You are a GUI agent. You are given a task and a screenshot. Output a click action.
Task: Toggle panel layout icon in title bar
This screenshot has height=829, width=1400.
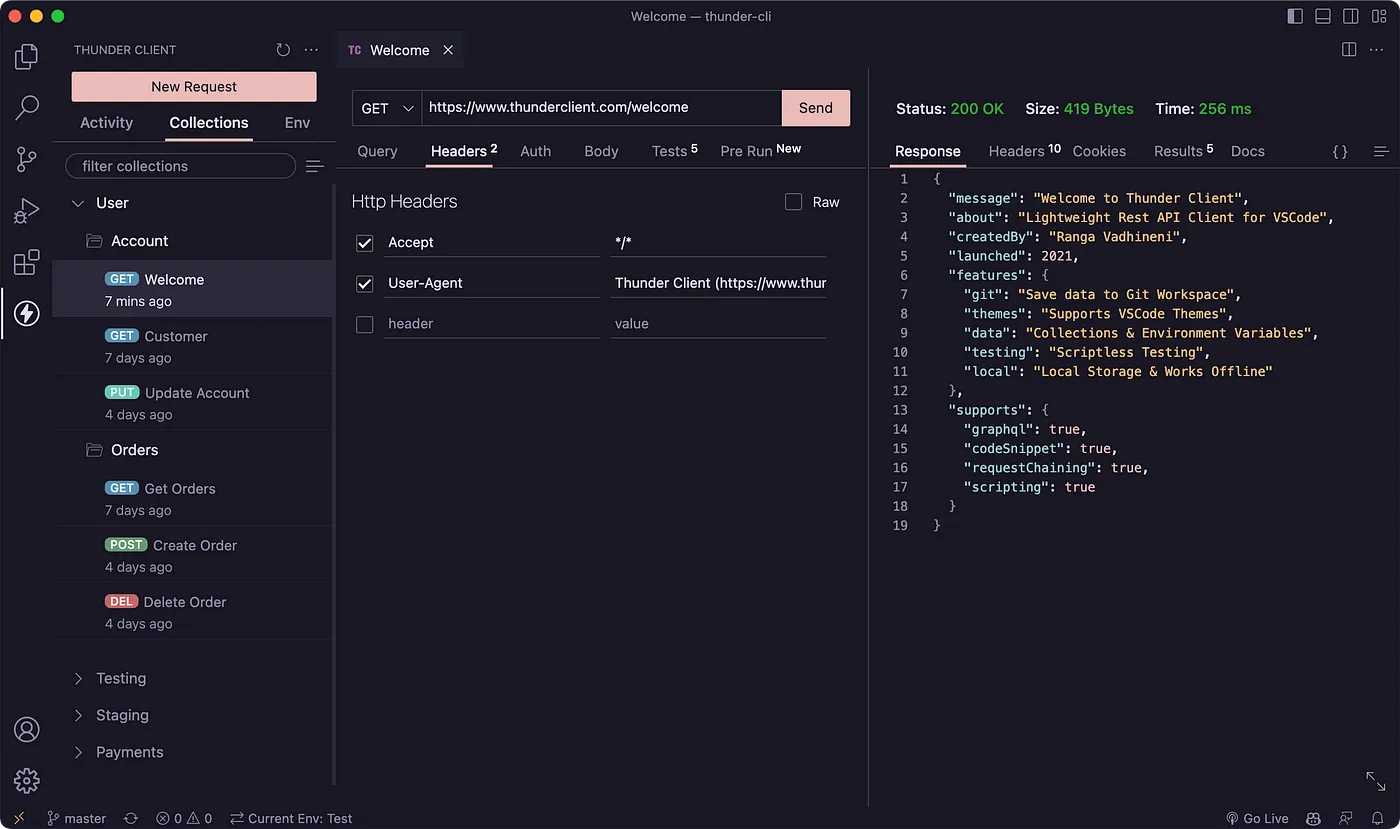pos(1323,16)
